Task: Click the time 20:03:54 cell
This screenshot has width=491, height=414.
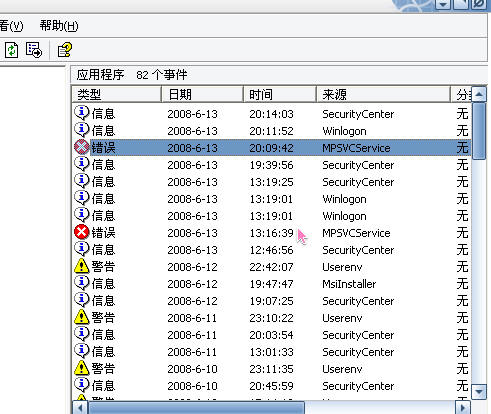Action: [x=271, y=335]
